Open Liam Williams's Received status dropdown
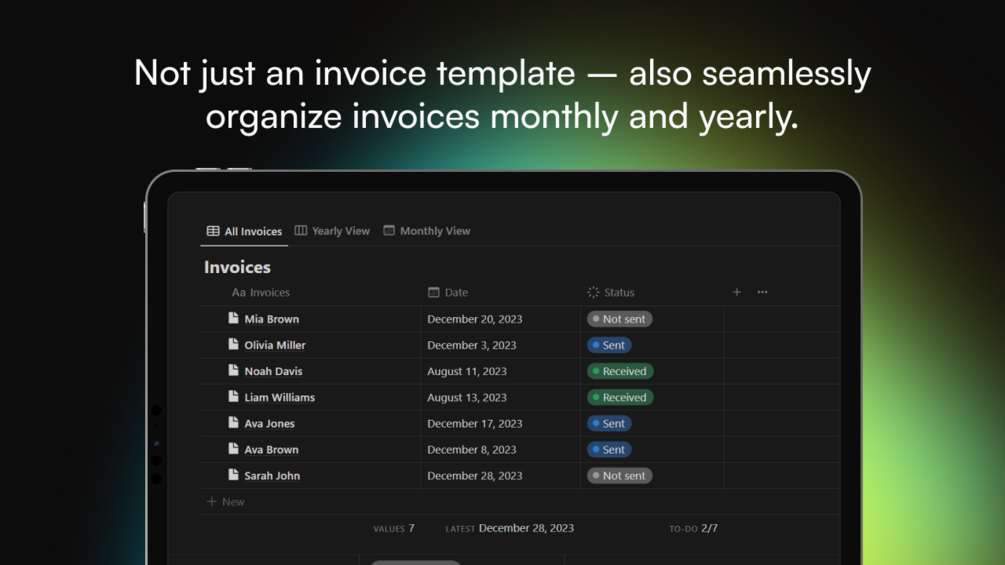The width and height of the screenshot is (1005, 565). [x=620, y=398]
